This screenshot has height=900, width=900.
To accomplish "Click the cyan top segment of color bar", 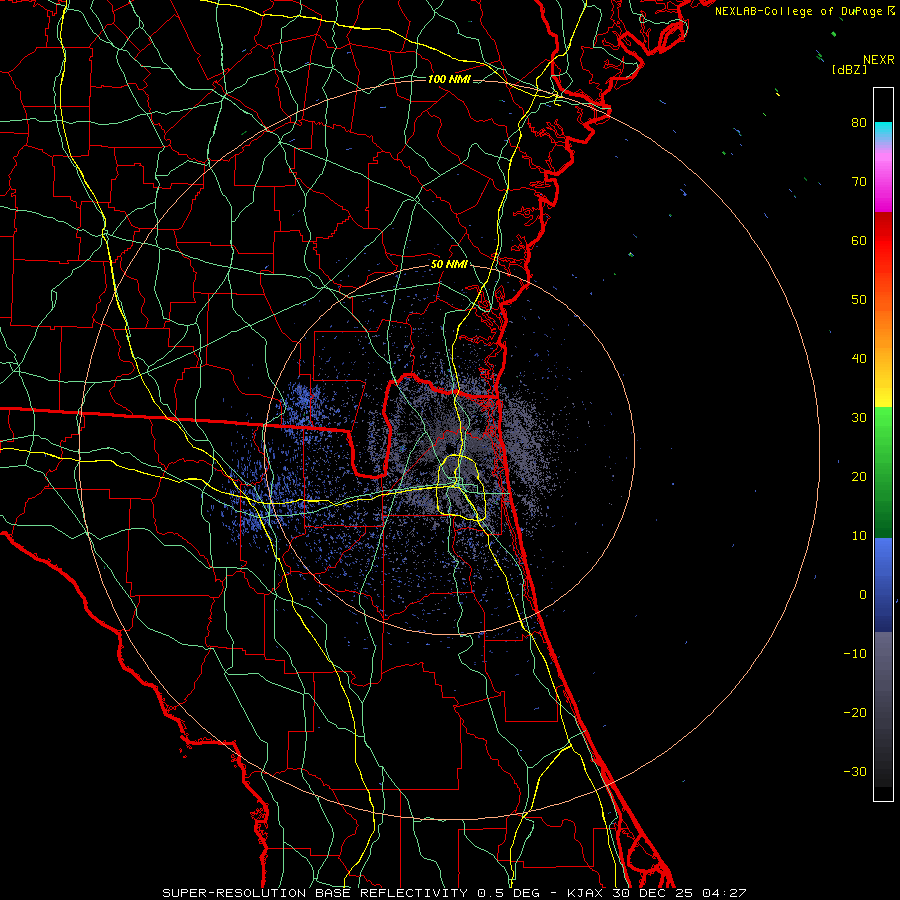I will coord(883,132).
